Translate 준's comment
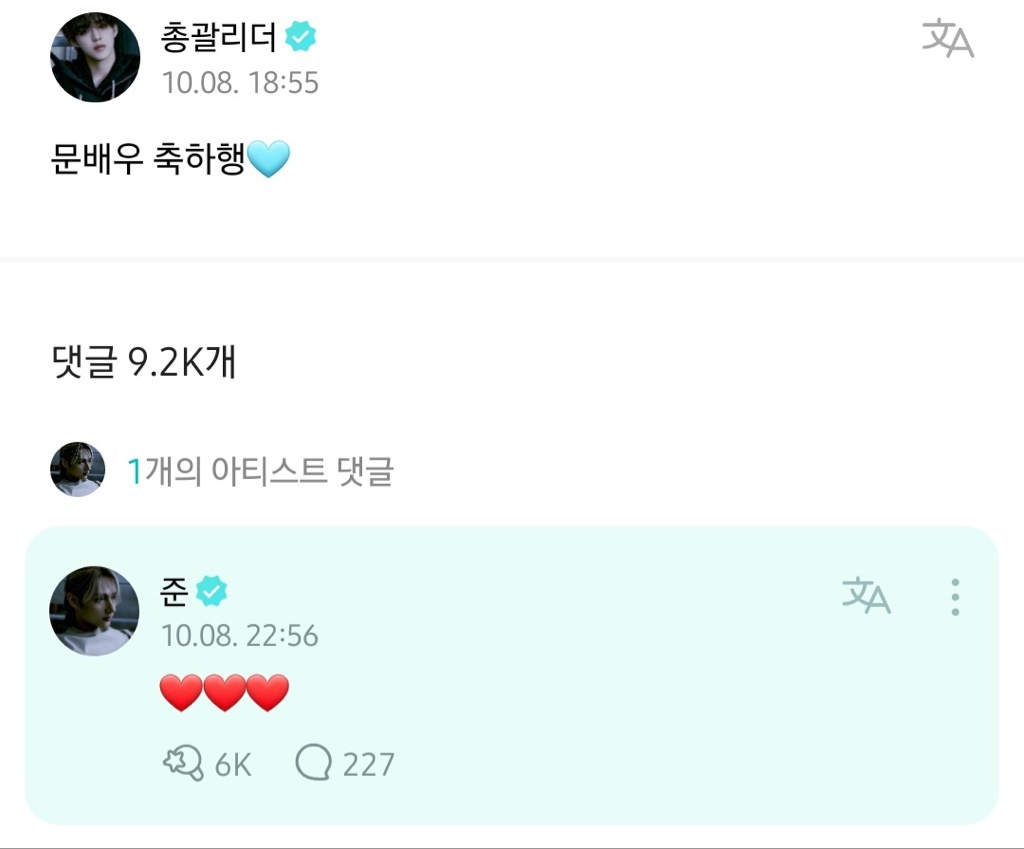 click(866, 595)
